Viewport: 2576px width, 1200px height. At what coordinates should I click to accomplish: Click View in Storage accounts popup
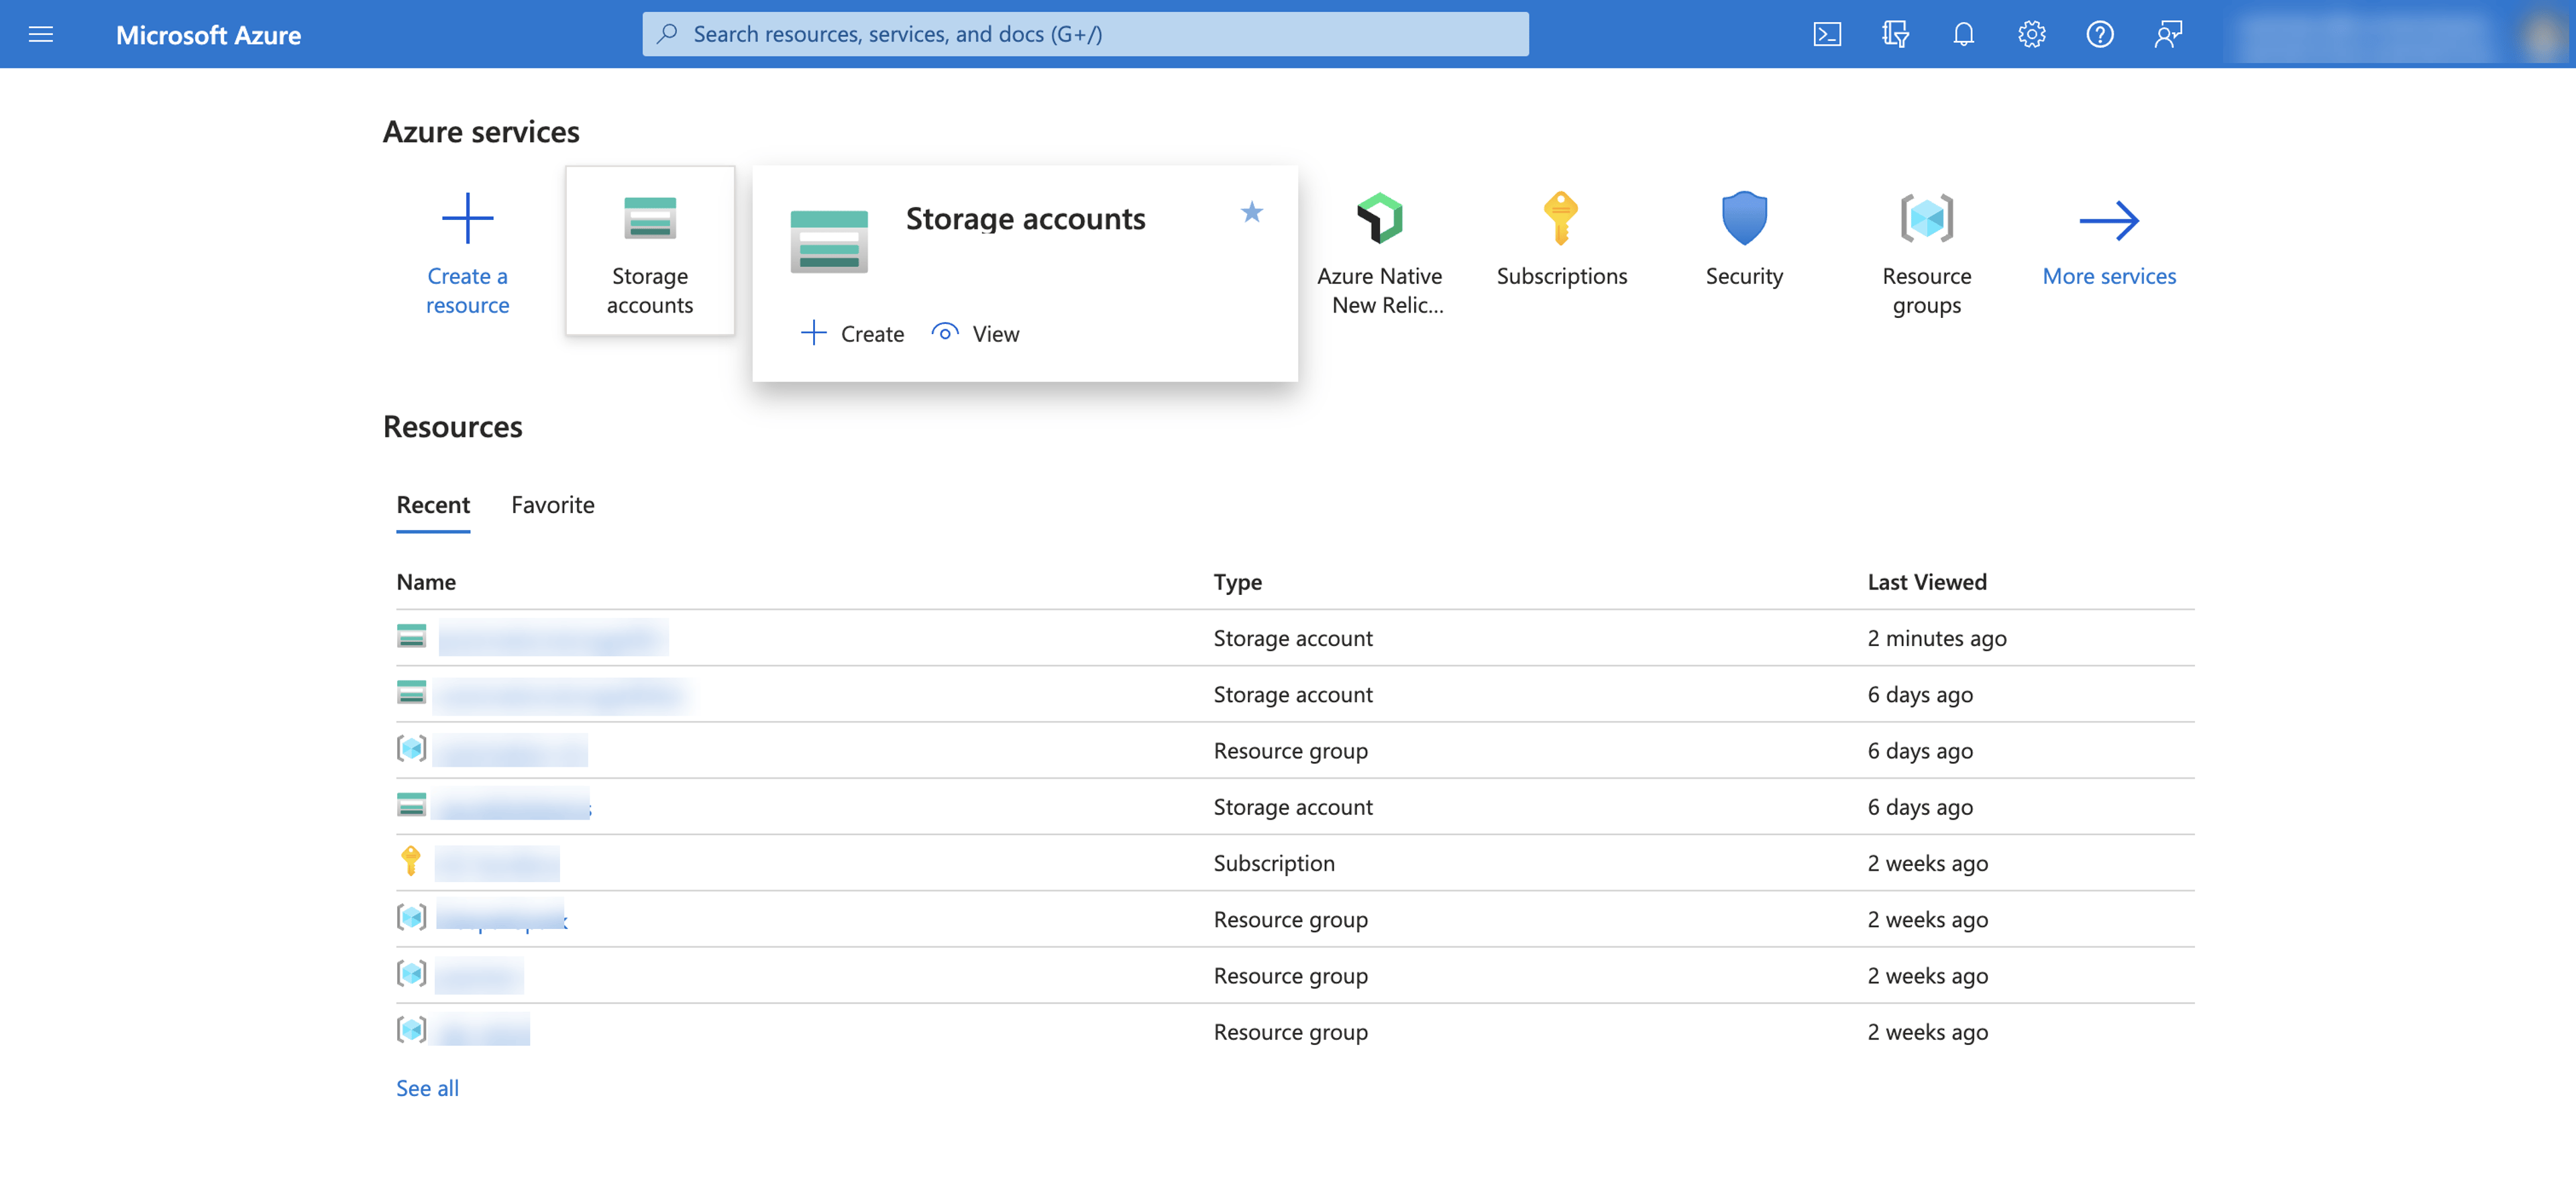(x=975, y=333)
